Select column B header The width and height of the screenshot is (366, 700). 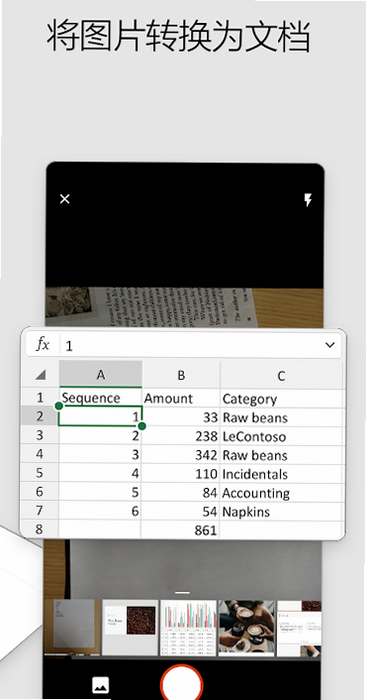point(181,375)
